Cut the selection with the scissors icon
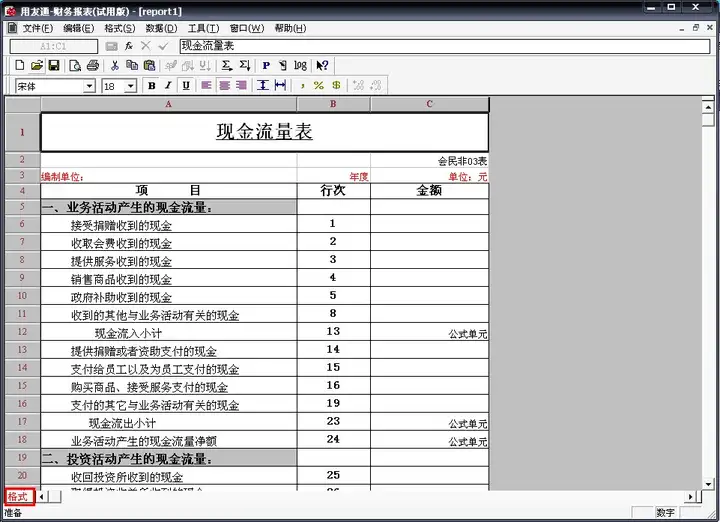Image resolution: width=720 pixels, height=522 pixels. tap(114, 66)
